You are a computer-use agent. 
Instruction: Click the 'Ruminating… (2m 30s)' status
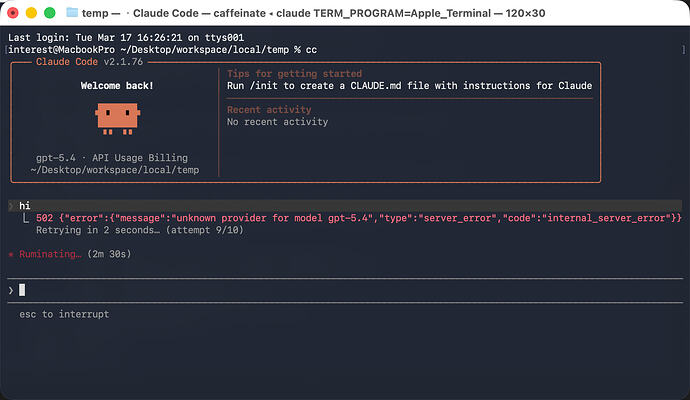(75, 254)
